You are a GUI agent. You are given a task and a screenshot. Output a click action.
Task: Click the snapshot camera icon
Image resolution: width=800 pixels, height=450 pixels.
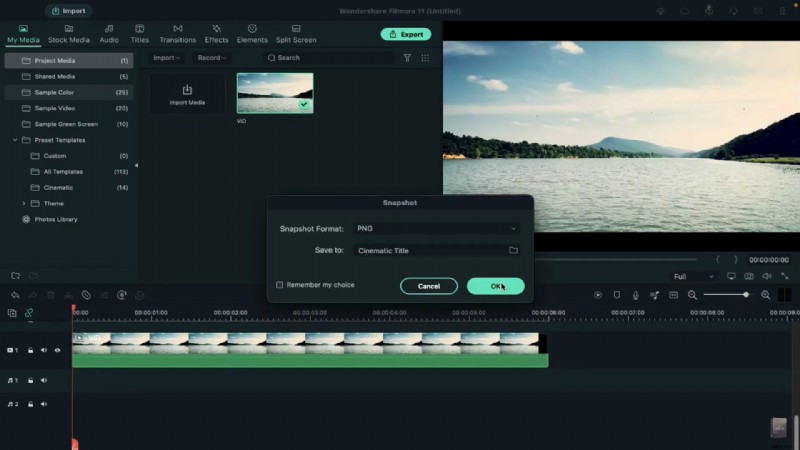pos(749,276)
